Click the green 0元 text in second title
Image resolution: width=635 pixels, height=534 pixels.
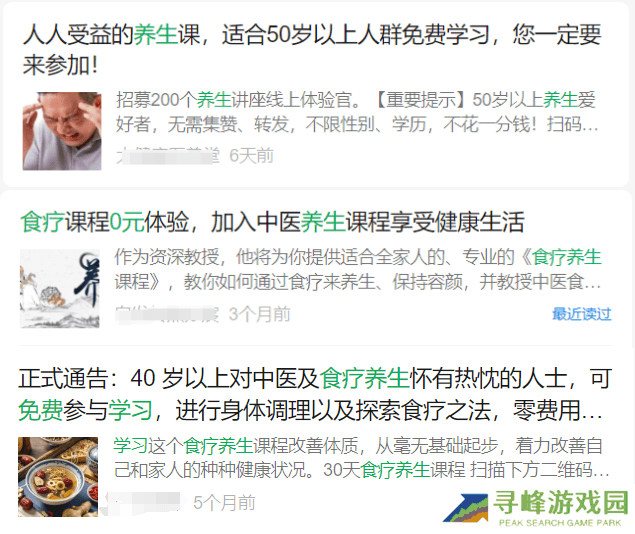127,222
